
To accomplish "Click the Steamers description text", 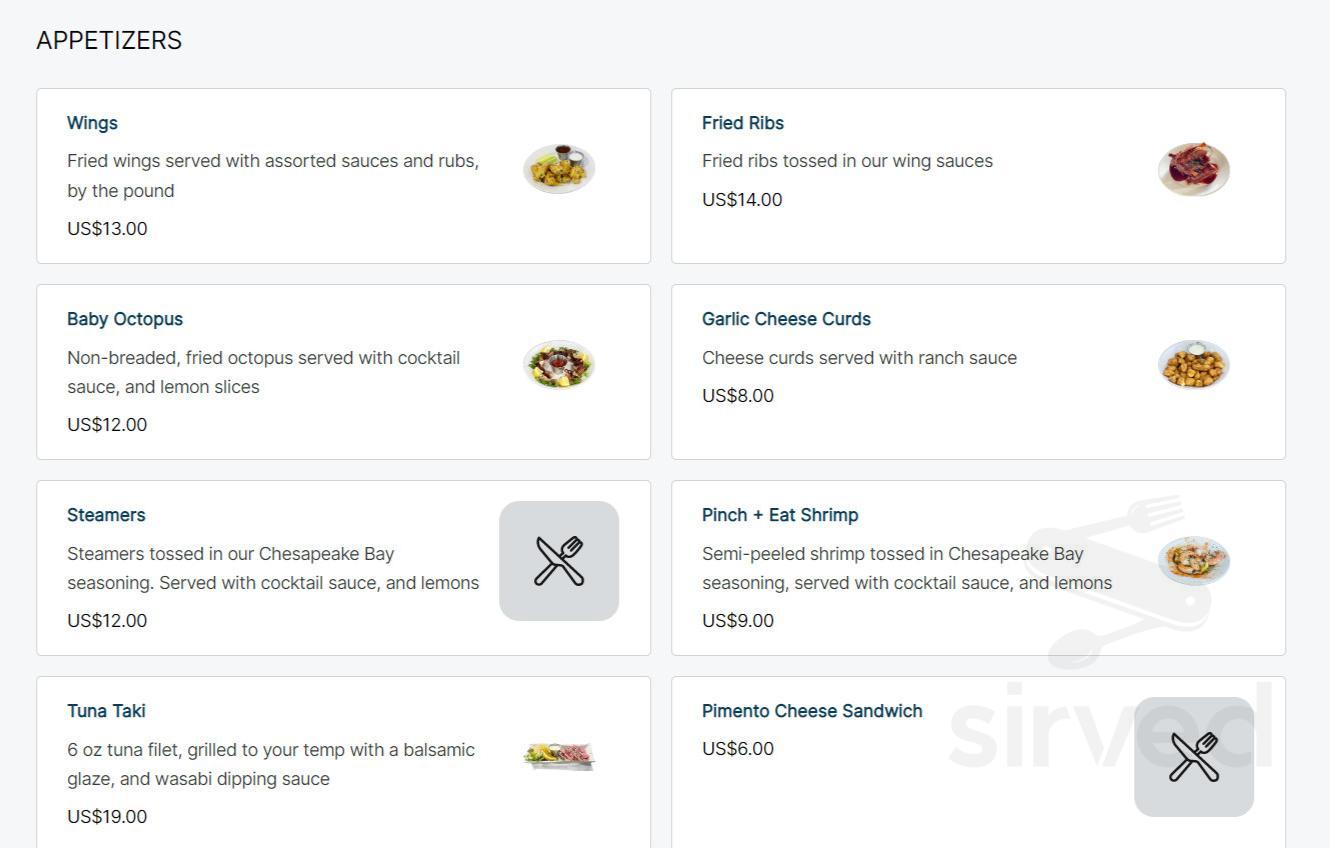I will 273,568.
